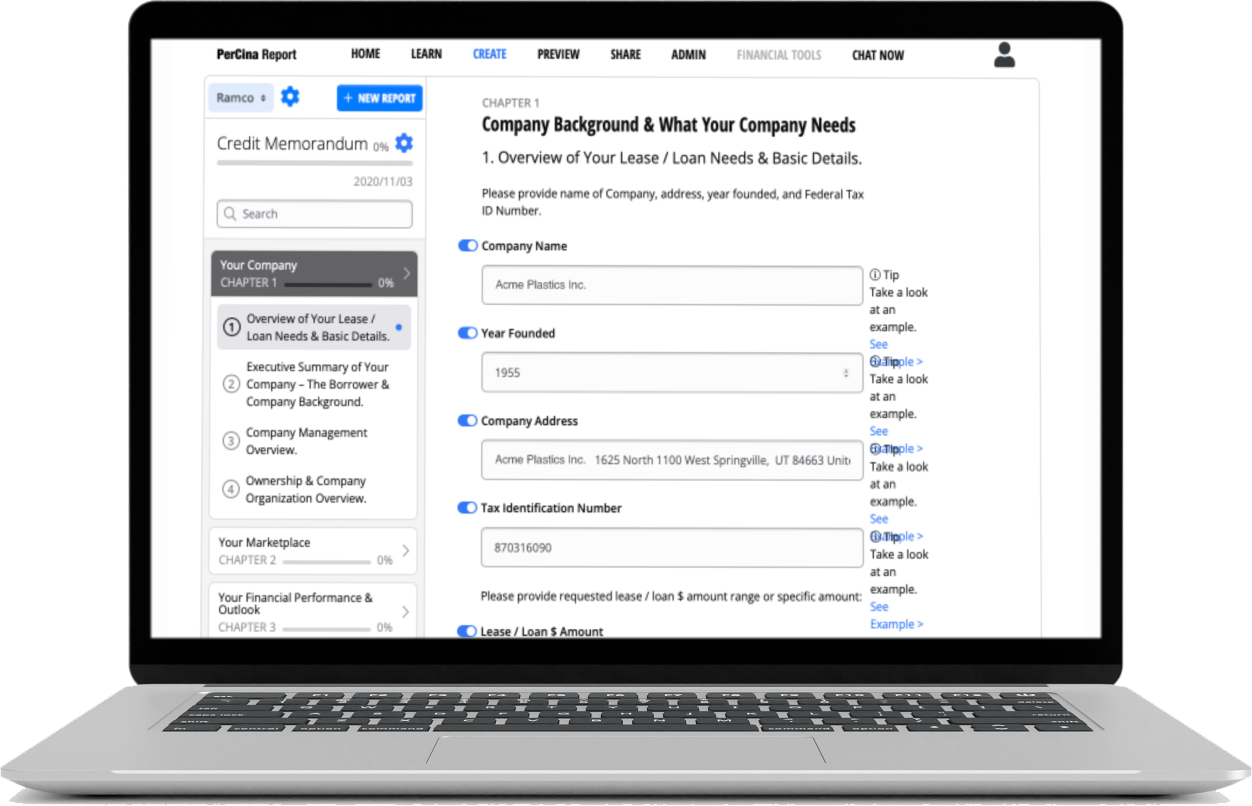
Task: Open the Ramco company dropdown
Action: tap(241, 98)
